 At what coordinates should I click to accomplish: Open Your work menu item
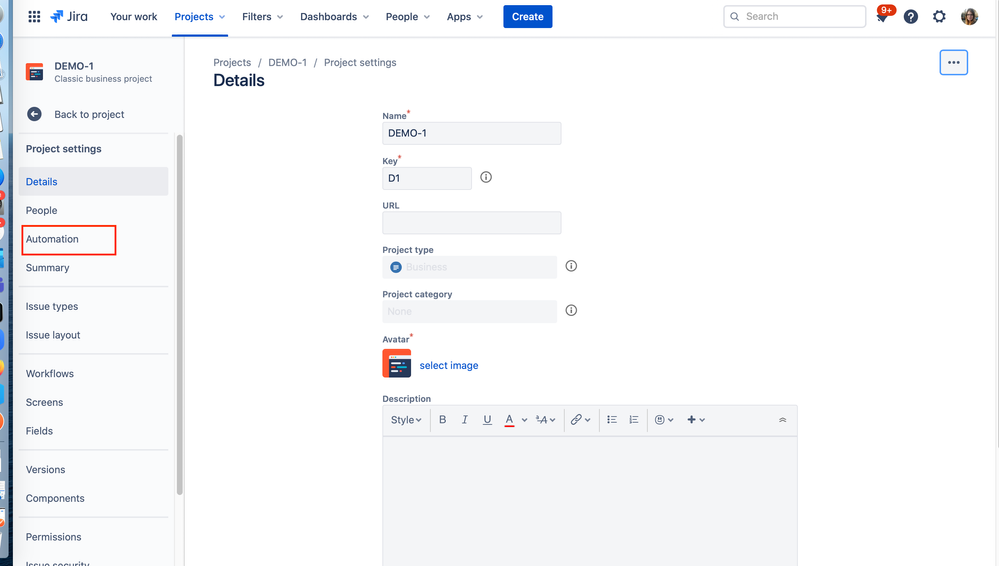(134, 17)
